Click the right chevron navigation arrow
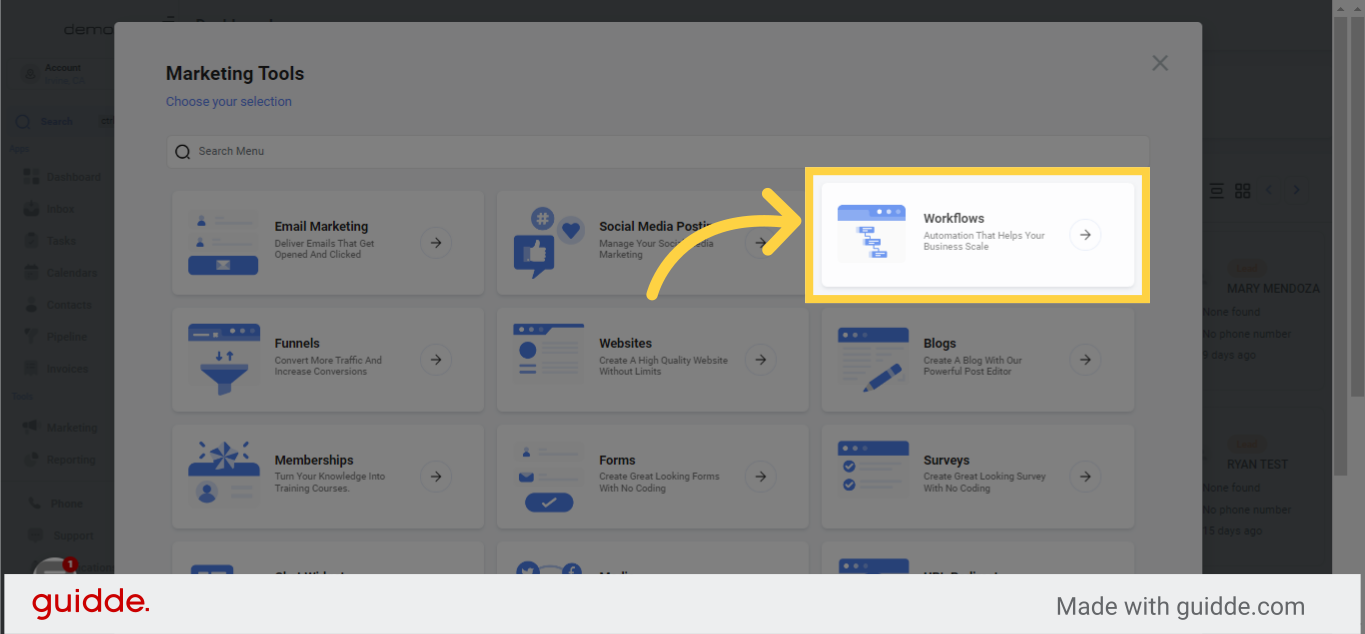Screen dimensions: 1365x634 coord(1296,189)
